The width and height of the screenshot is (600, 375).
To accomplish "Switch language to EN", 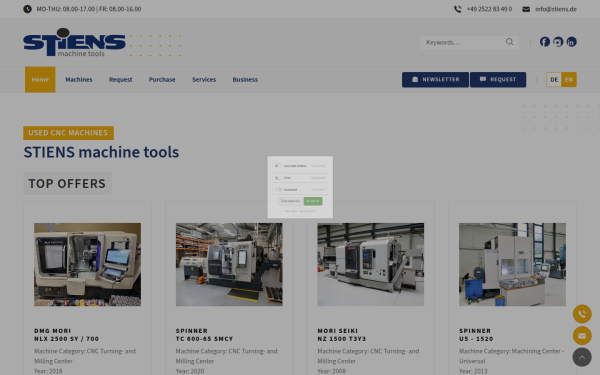I will coord(569,80).
